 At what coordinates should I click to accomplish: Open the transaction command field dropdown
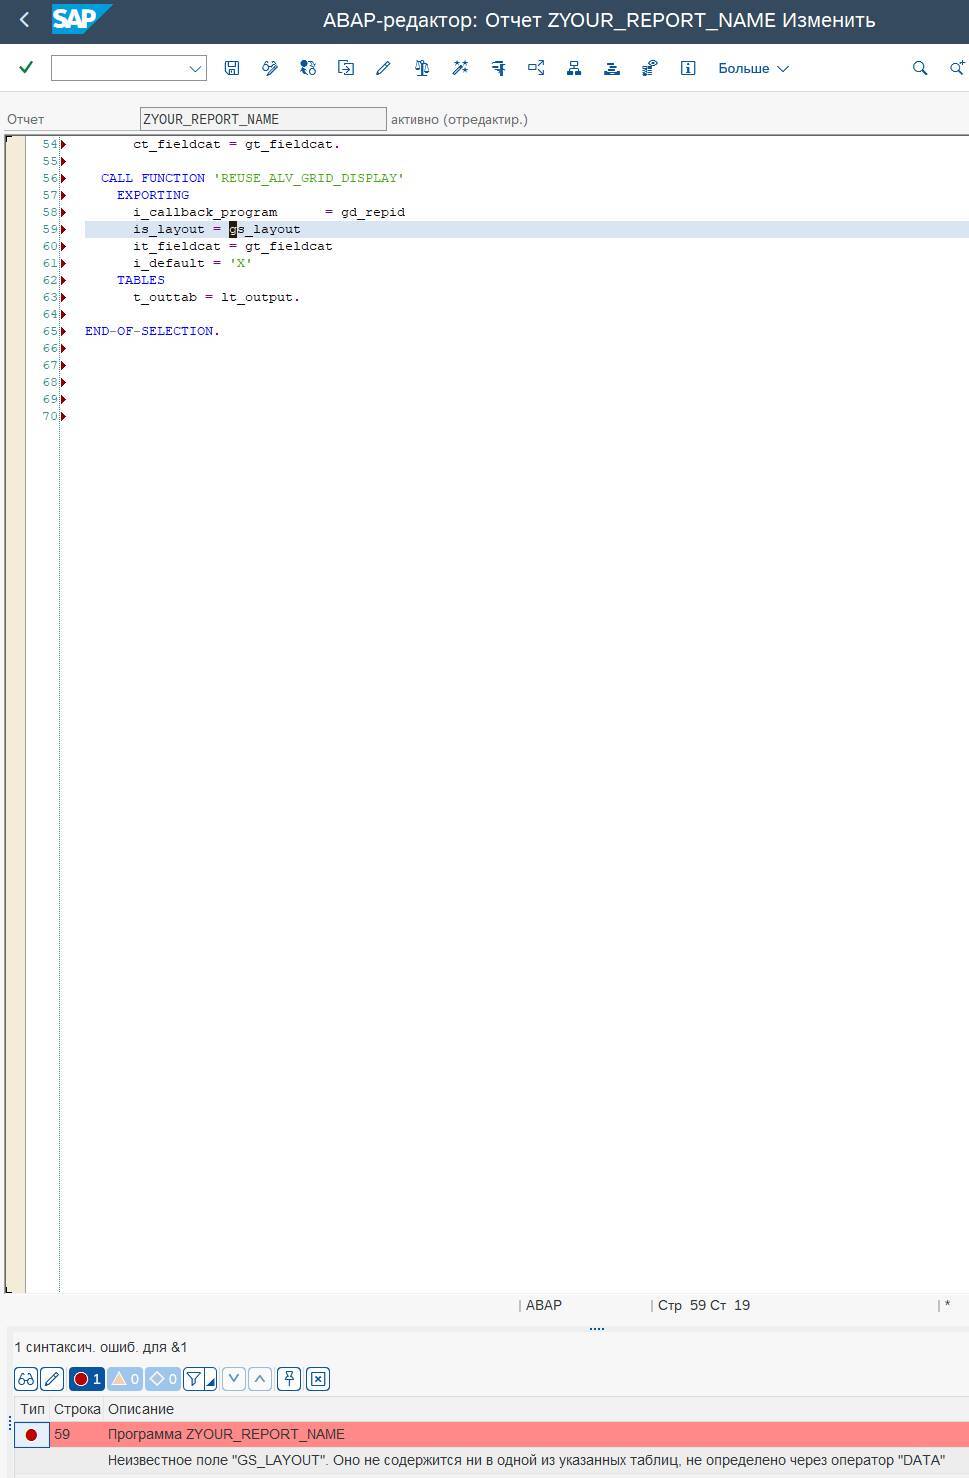point(195,69)
